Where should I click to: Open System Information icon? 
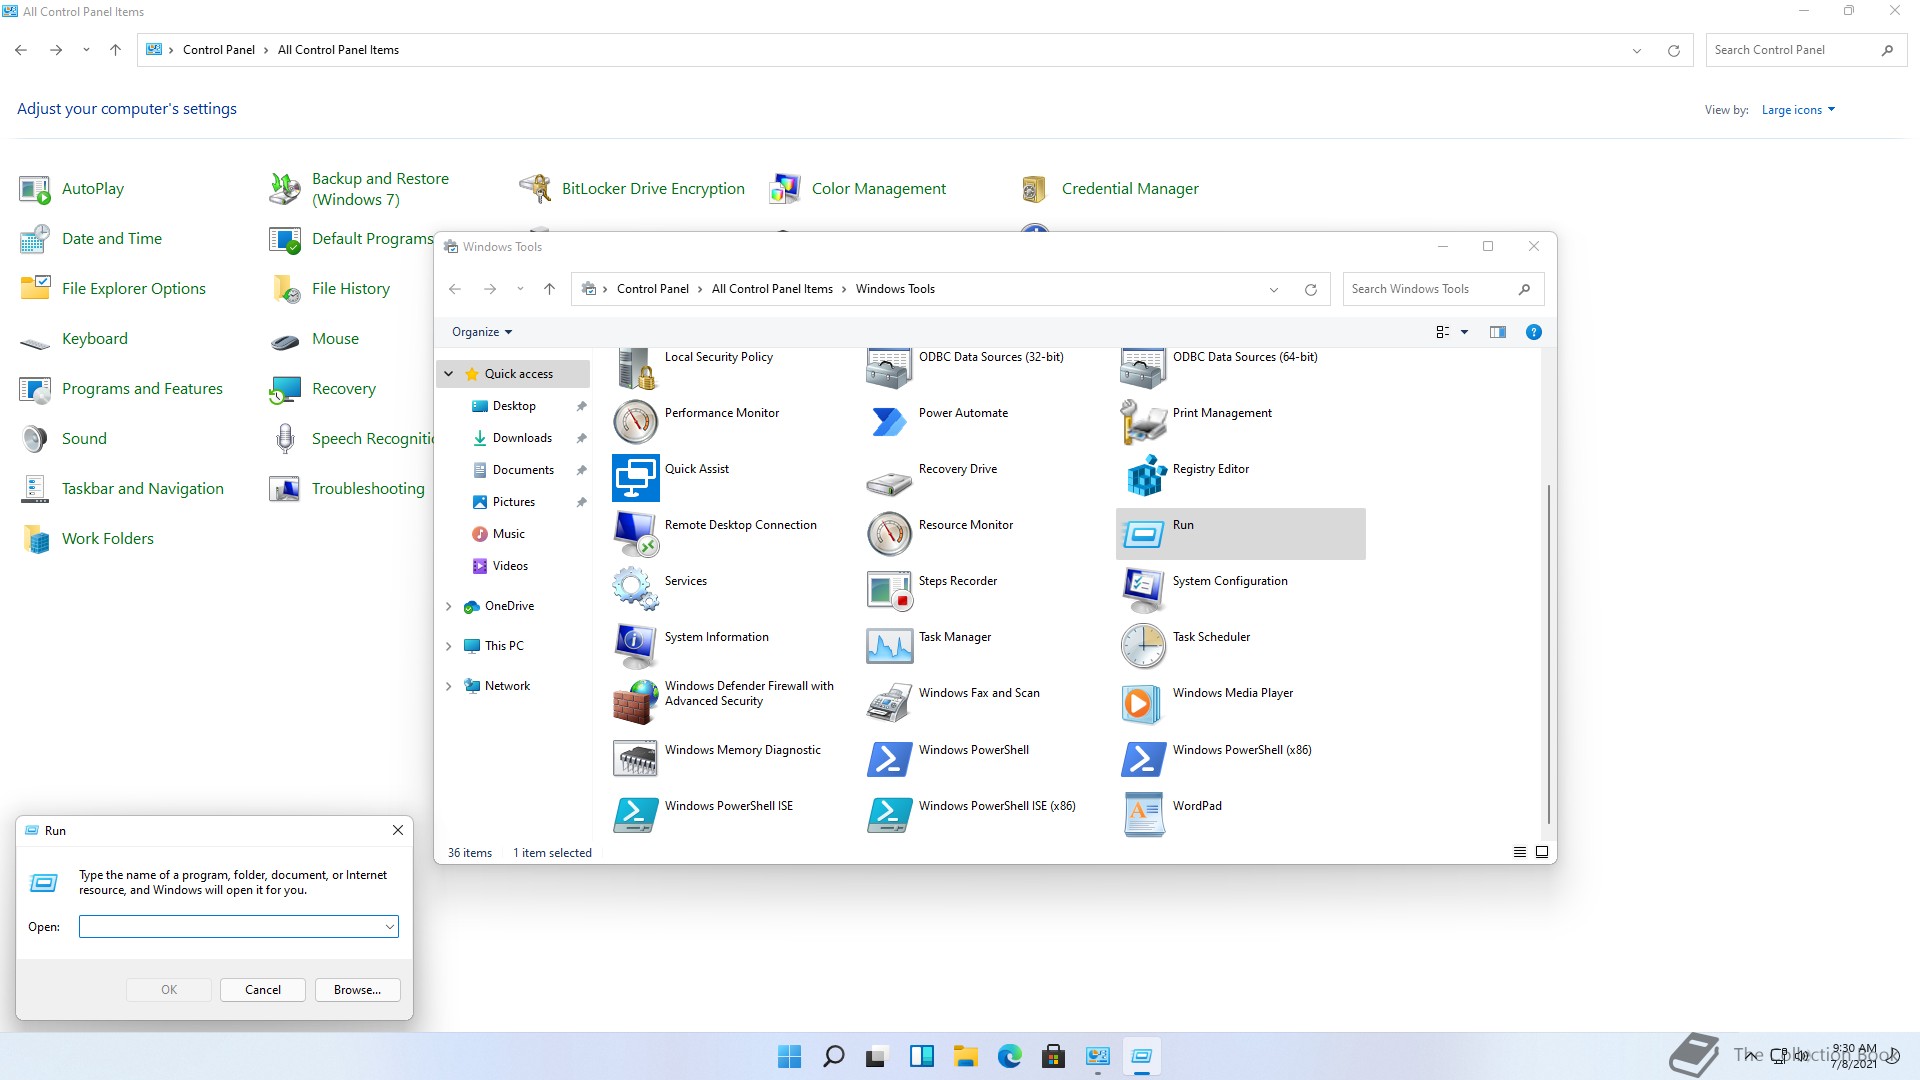pos(635,645)
